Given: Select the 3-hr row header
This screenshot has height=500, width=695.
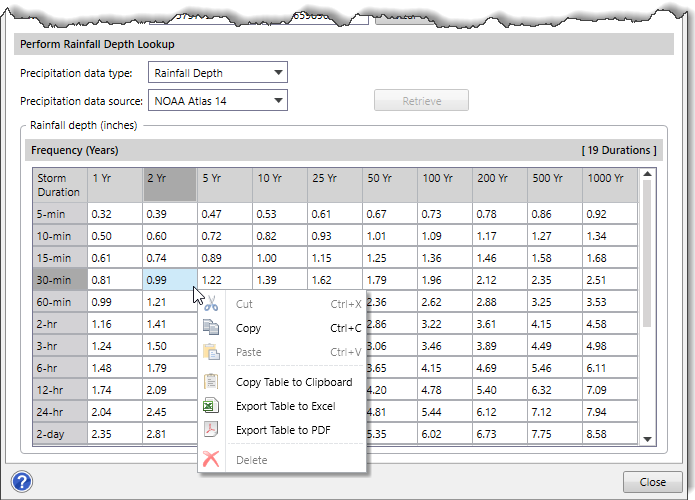Looking at the screenshot, I should [x=60, y=346].
